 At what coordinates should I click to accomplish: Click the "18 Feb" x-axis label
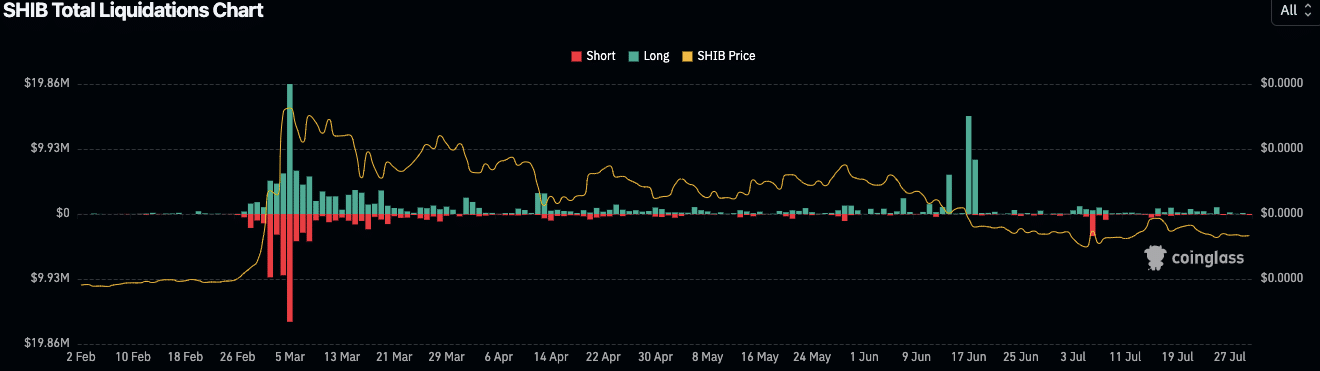[185, 356]
